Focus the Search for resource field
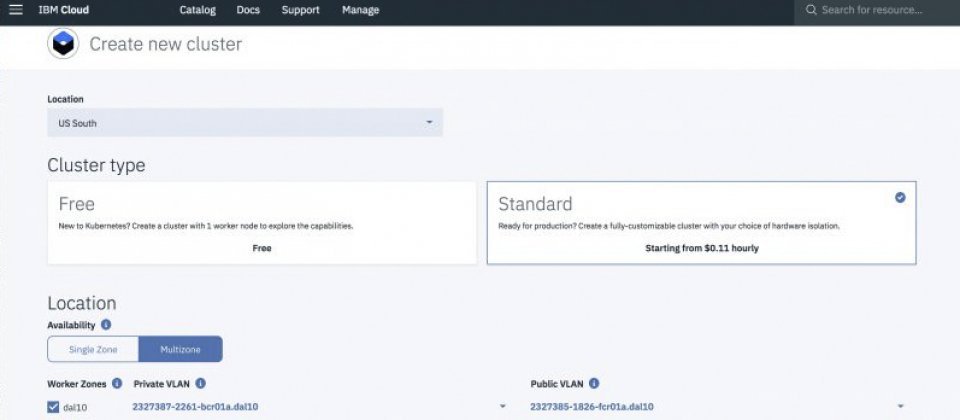 tap(877, 10)
